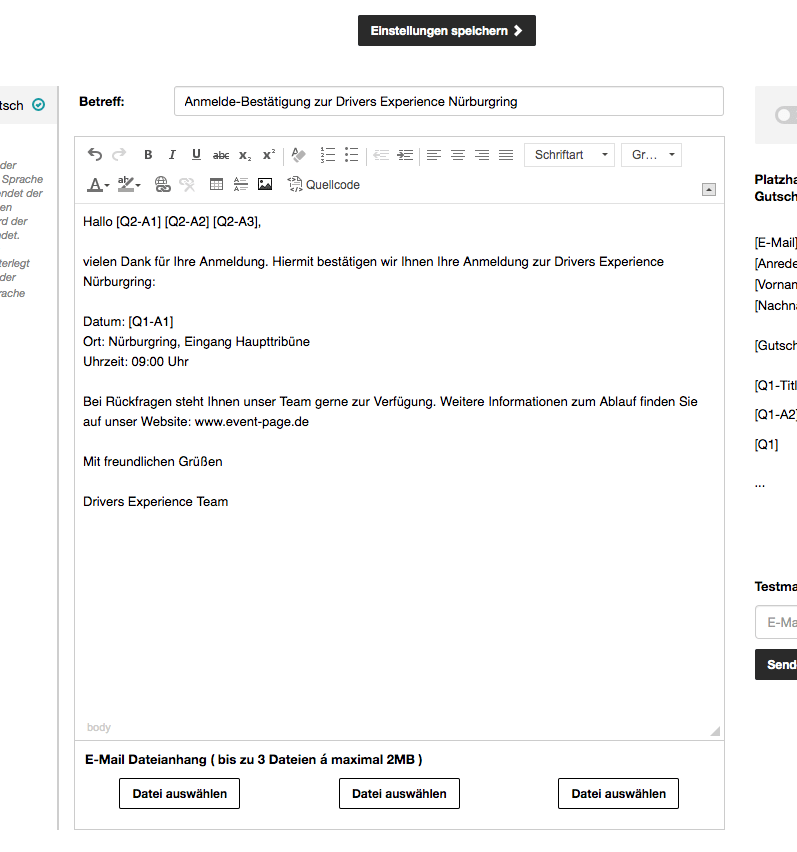Insert a horizontal line

241,185
